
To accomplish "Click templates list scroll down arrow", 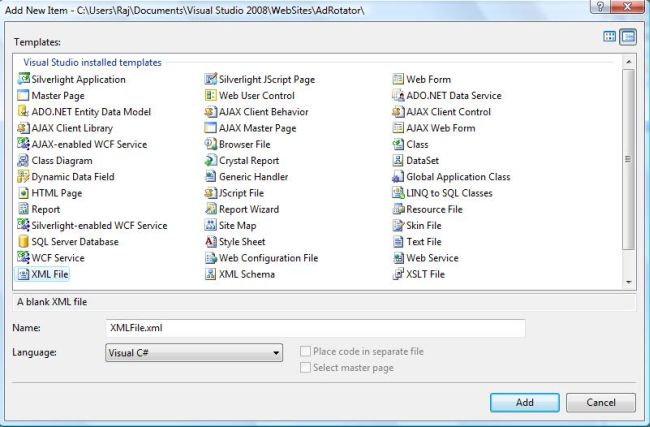I will (x=629, y=282).
